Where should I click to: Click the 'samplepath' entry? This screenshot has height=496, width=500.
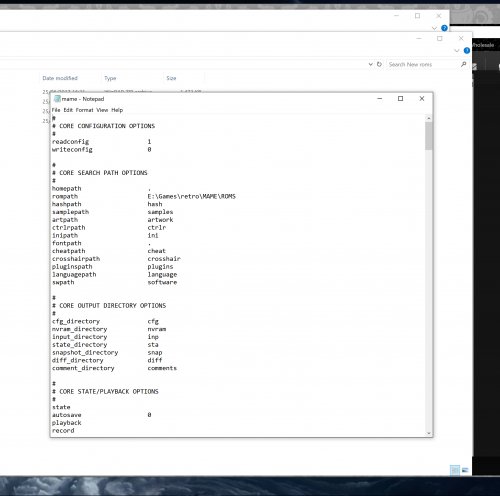70,212
